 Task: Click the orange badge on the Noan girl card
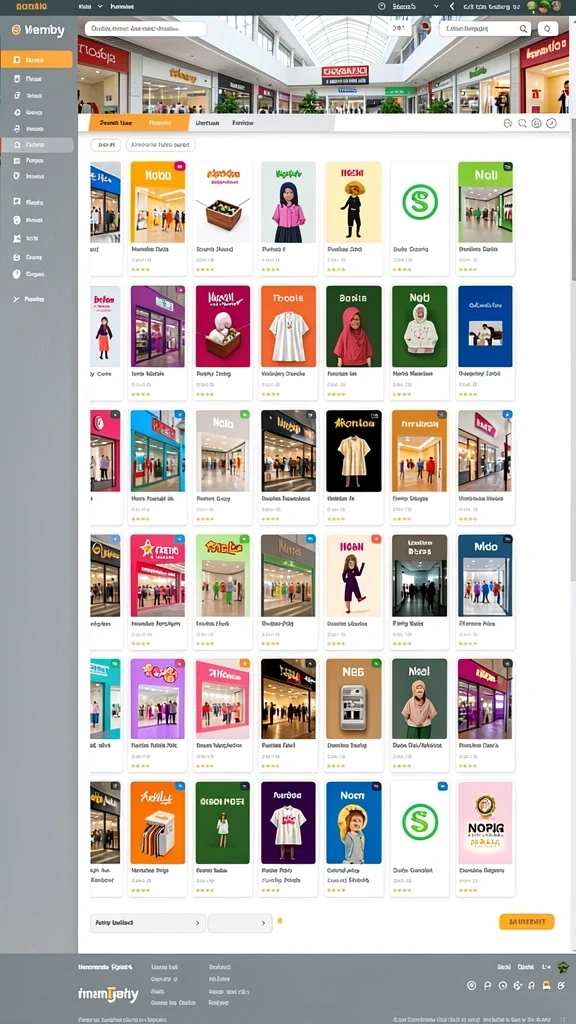(x=376, y=539)
